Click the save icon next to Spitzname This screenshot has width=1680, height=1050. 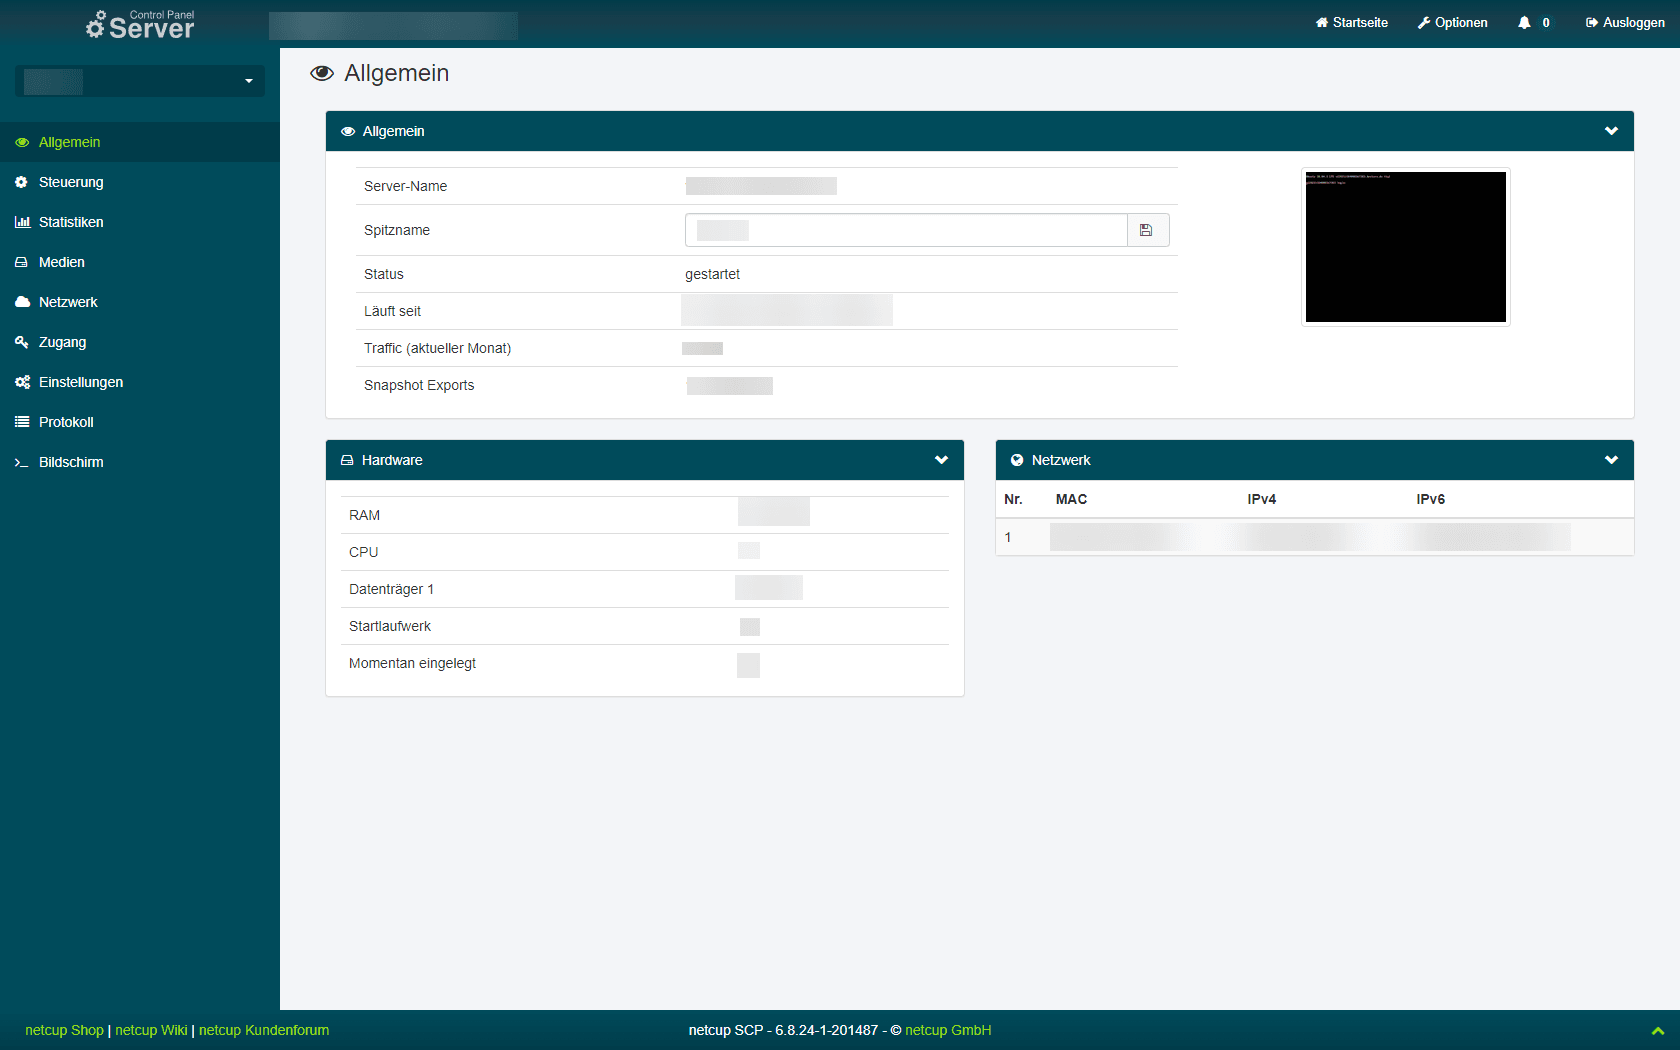[x=1146, y=230]
